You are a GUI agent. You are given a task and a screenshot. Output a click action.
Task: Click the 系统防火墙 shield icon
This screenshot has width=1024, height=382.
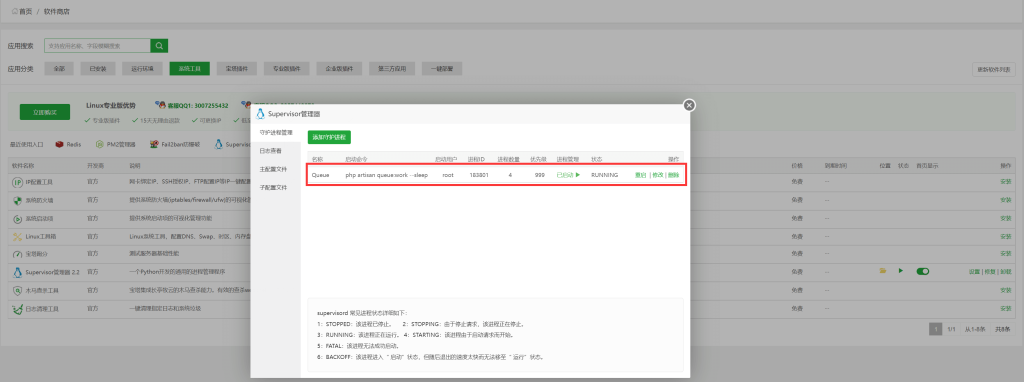pos(17,200)
